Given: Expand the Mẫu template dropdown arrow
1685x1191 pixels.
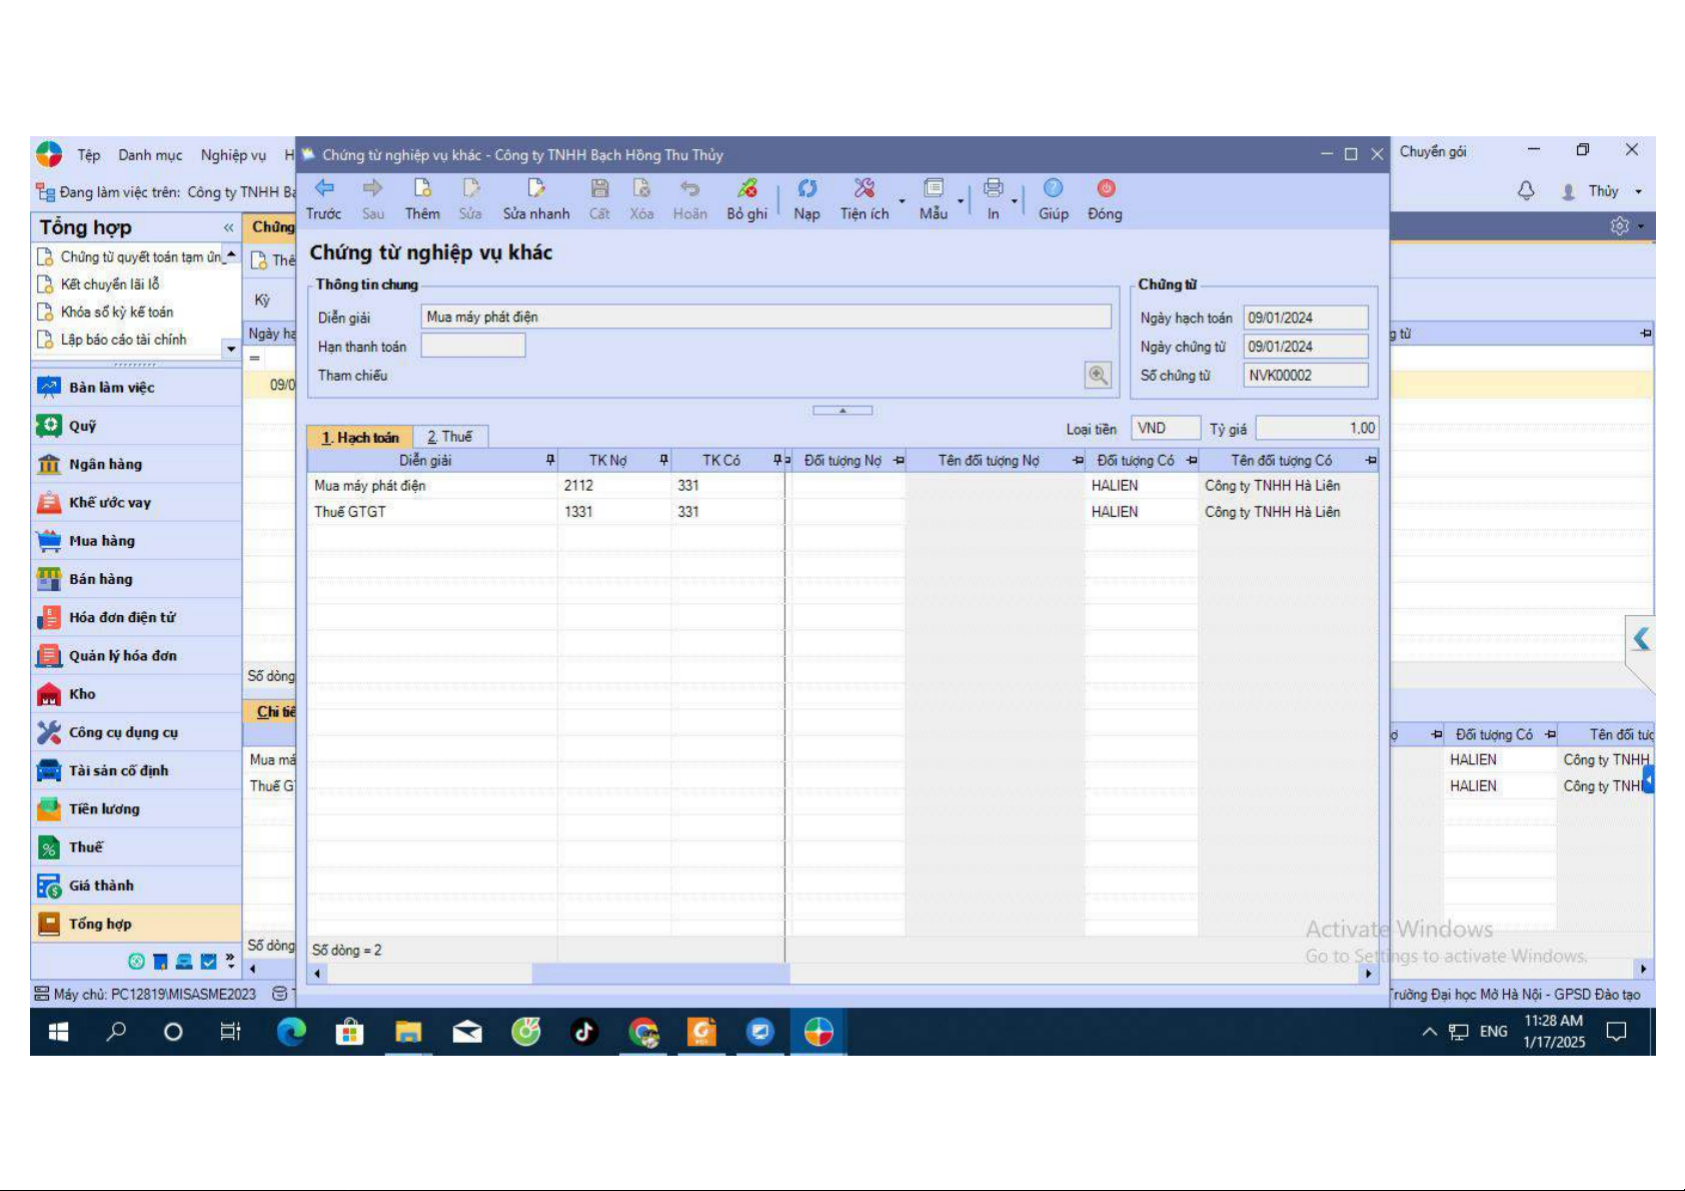Looking at the screenshot, I should [x=961, y=201].
